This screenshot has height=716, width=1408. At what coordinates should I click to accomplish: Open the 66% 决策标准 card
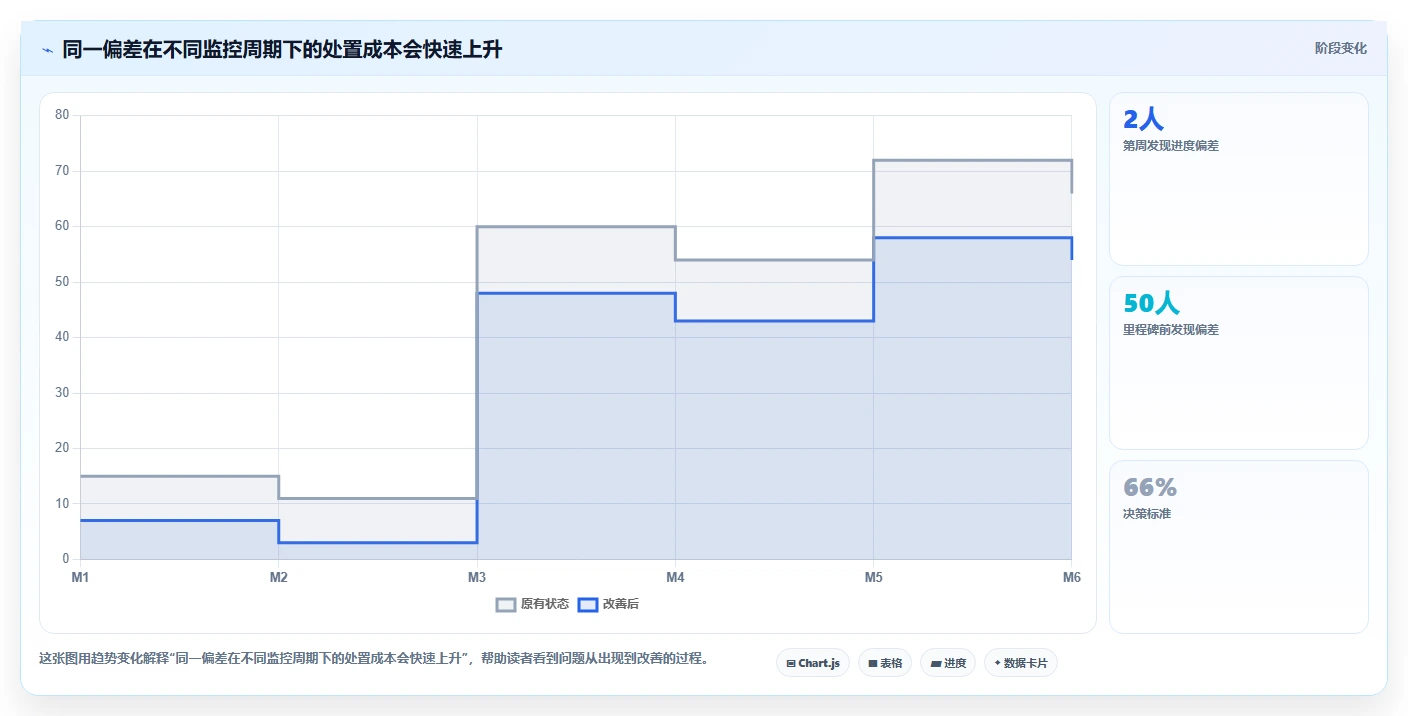[x=1238, y=547]
